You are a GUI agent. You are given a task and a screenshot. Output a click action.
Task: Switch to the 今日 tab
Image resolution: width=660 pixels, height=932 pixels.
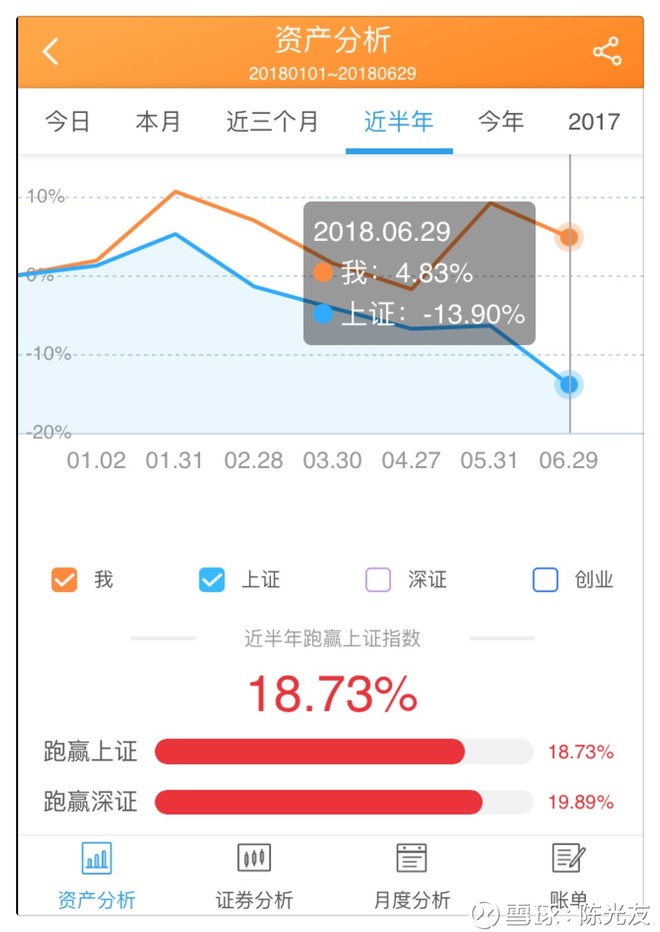coord(66,121)
